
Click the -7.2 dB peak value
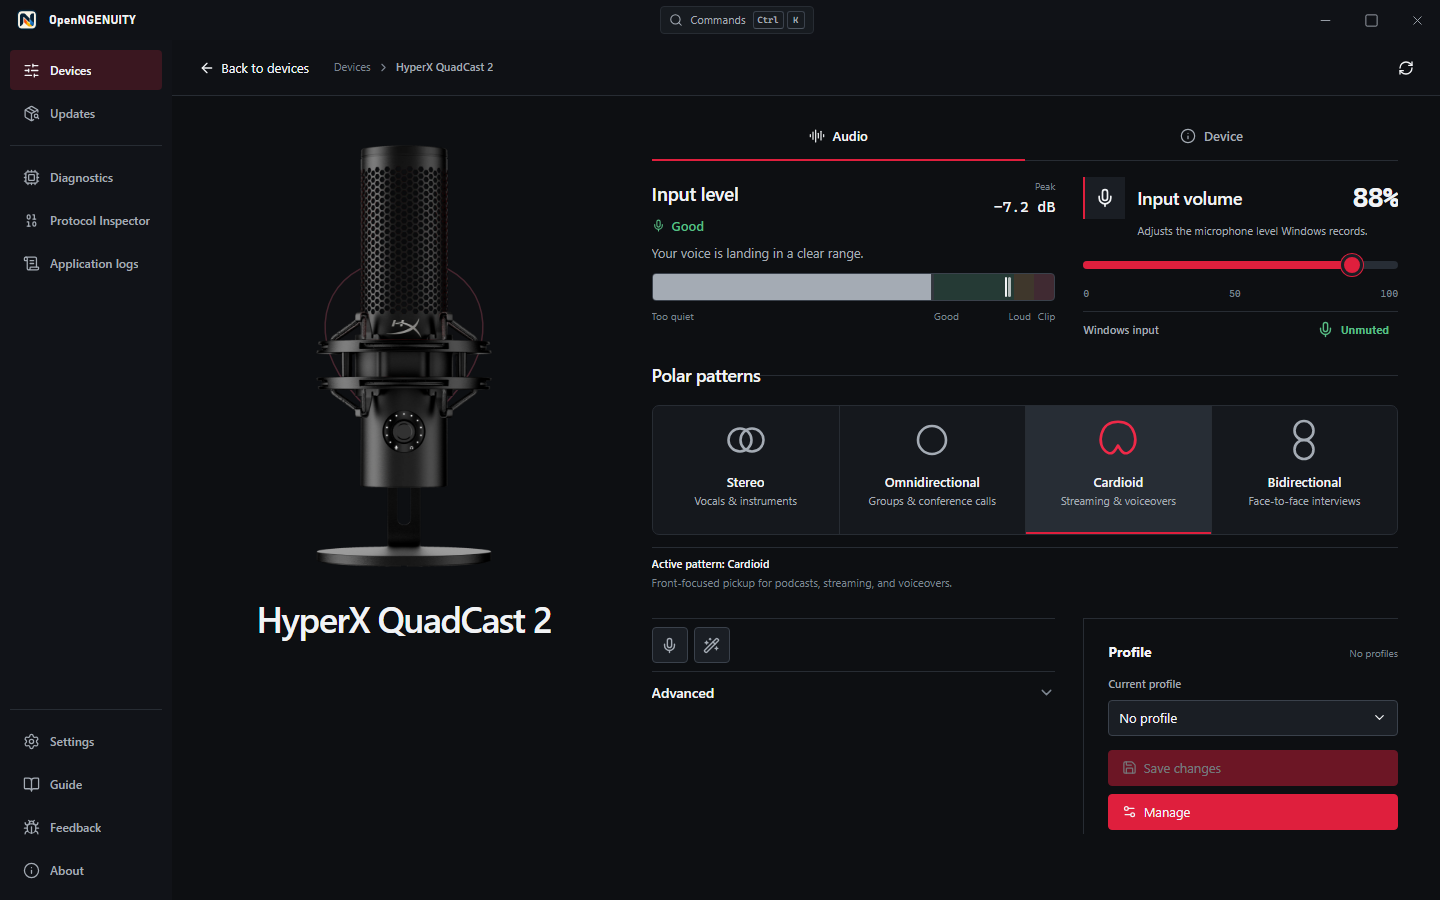click(1024, 207)
